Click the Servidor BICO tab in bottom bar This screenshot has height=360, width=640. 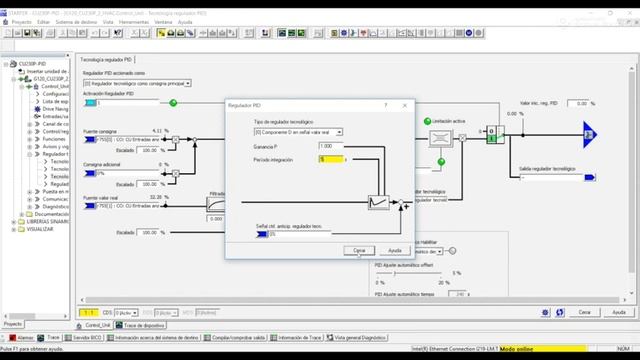(83, 338)
